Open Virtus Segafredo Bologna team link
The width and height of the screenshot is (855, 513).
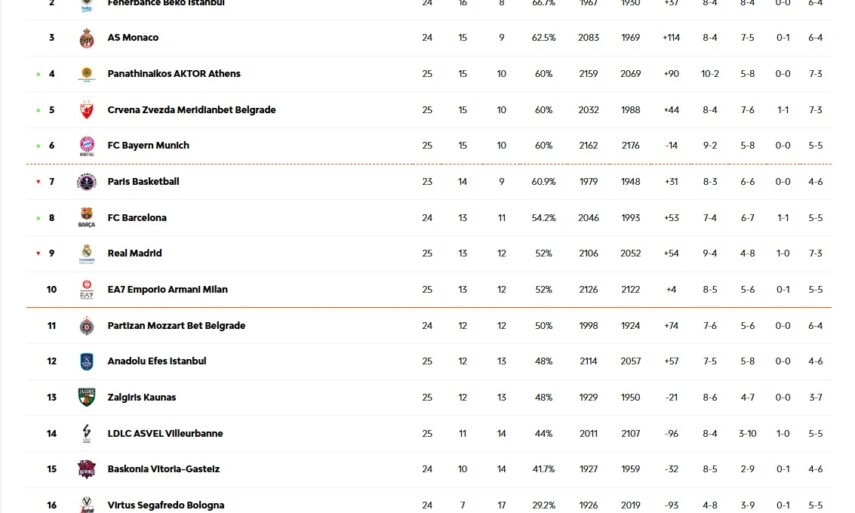[x=166, y=505]
